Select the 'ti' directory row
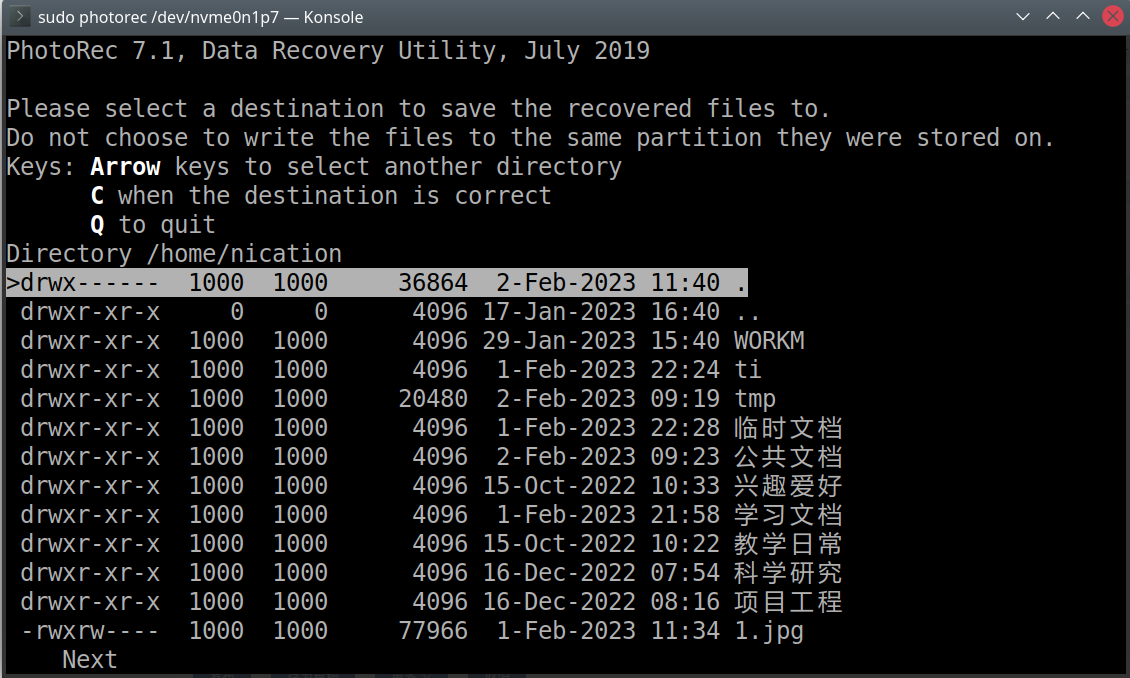Screen dimensions: 1130x678 391,370
